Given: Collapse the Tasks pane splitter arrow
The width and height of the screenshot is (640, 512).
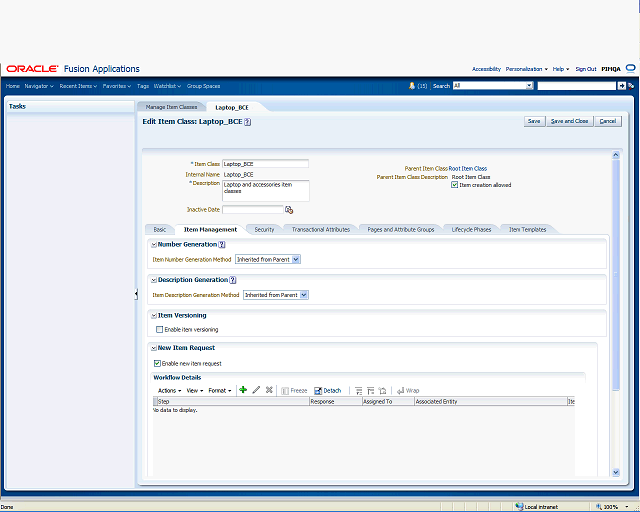Looking at the screenshot, I should [136, 294].
